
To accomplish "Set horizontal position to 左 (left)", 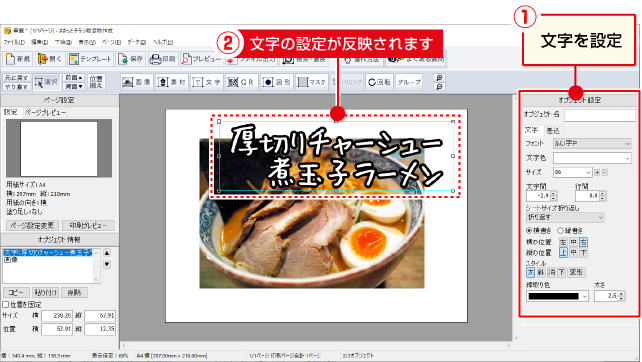I will point(563,242).
